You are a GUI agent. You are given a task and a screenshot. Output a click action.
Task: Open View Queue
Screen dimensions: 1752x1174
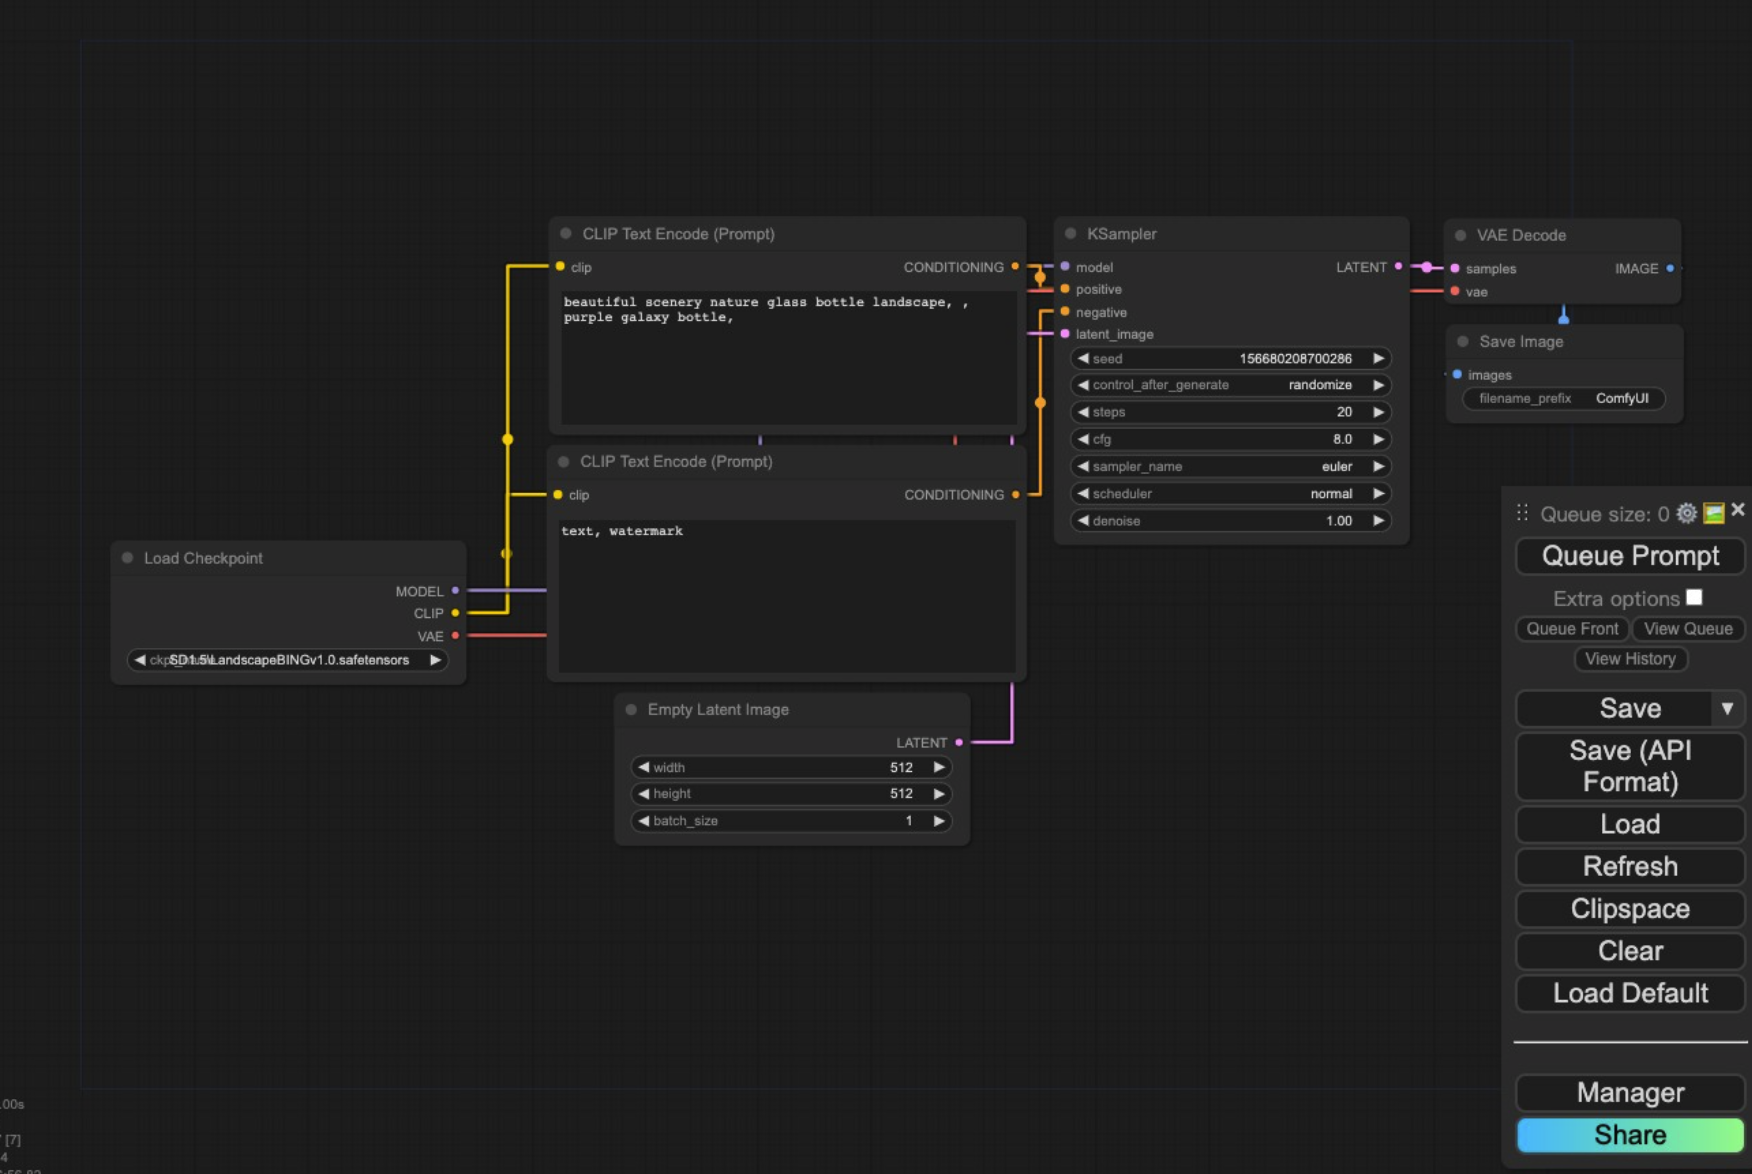click(1688, 629)
